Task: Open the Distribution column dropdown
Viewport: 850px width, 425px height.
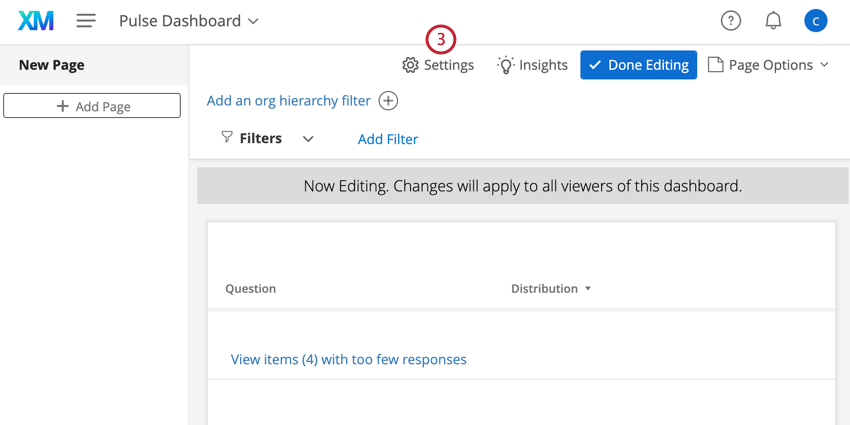Action: tap(588, 289)
